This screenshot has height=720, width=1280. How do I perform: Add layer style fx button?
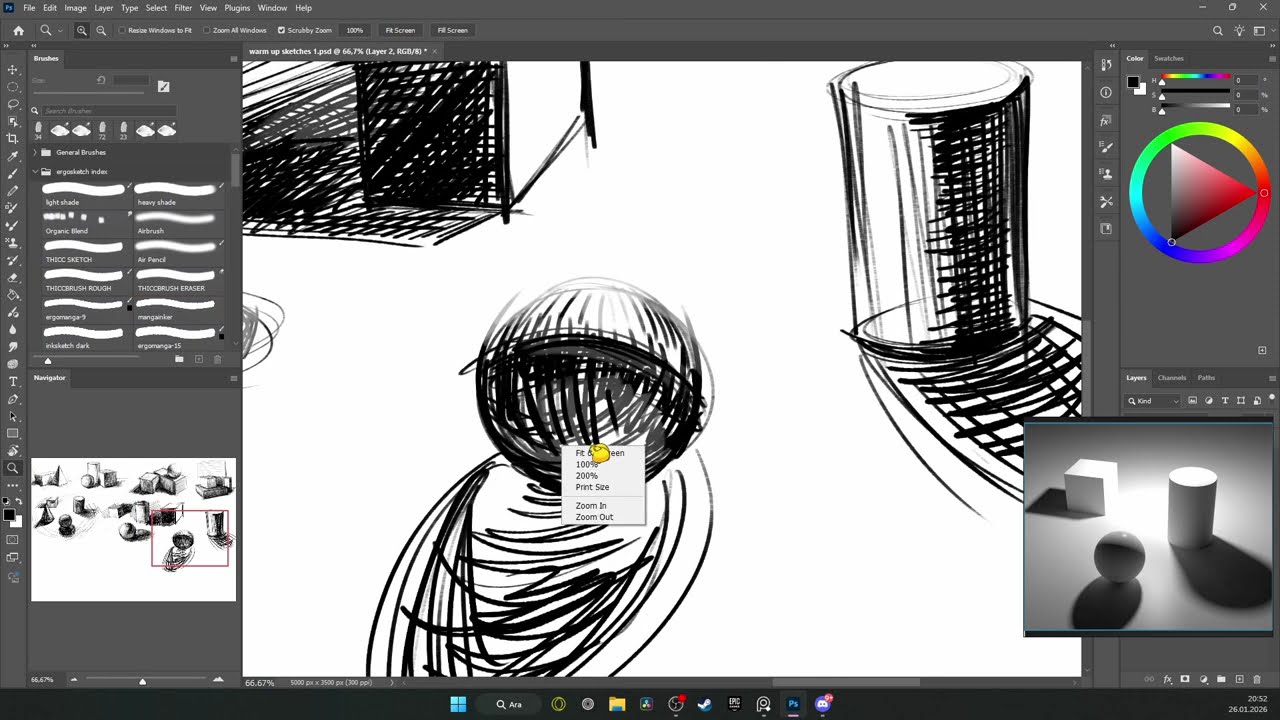coord(1168,679)
